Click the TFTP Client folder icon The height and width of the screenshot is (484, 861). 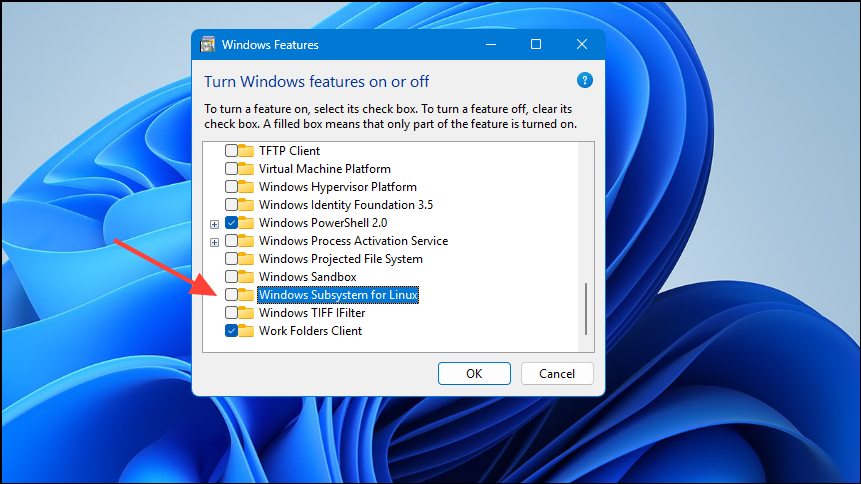[x=246, y=151]
